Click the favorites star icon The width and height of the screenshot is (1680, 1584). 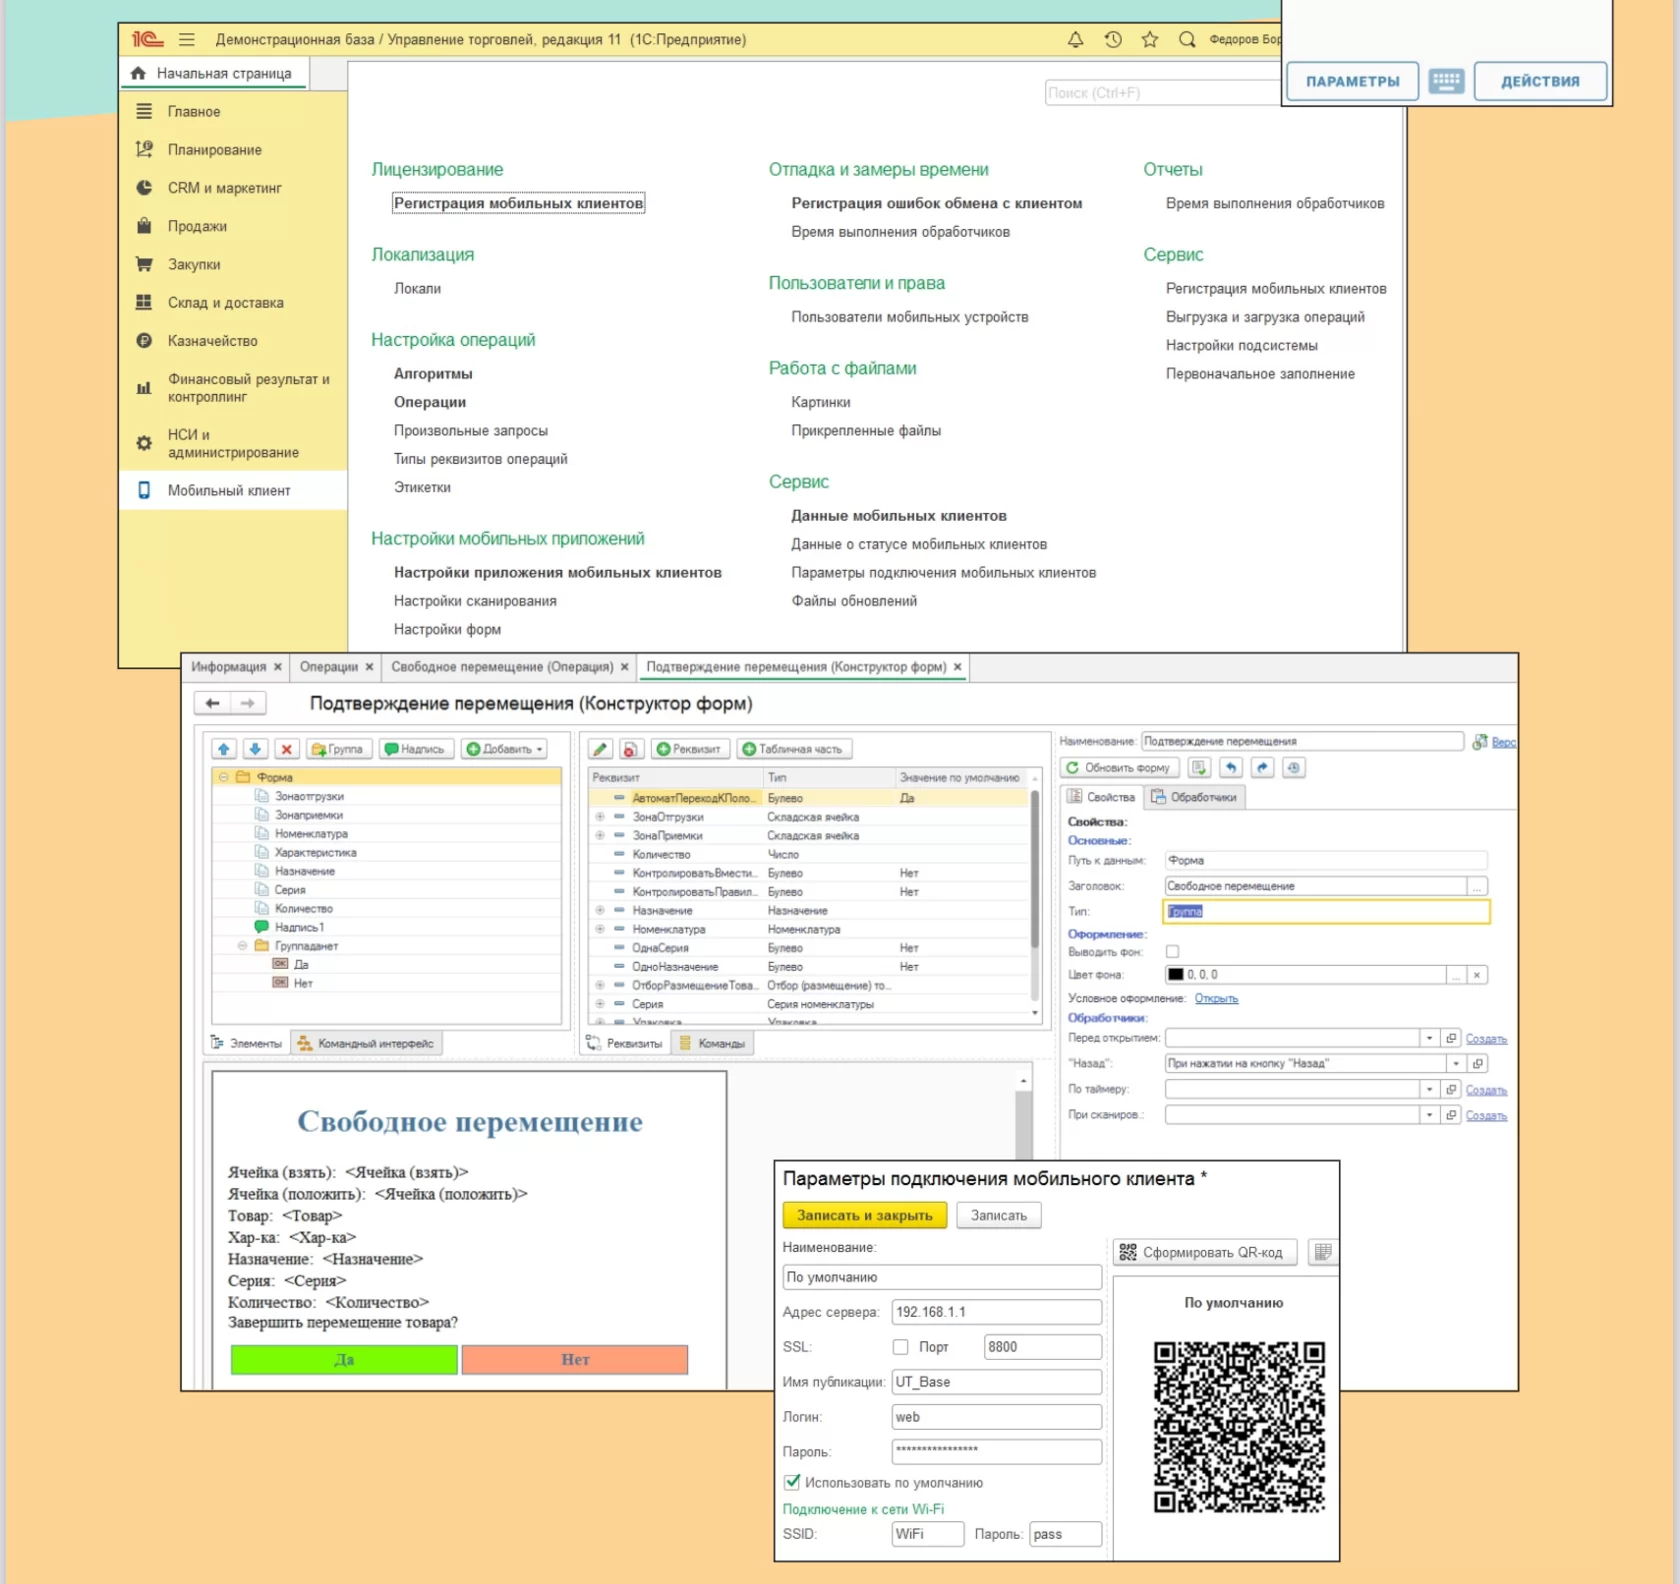(1150, 40)
